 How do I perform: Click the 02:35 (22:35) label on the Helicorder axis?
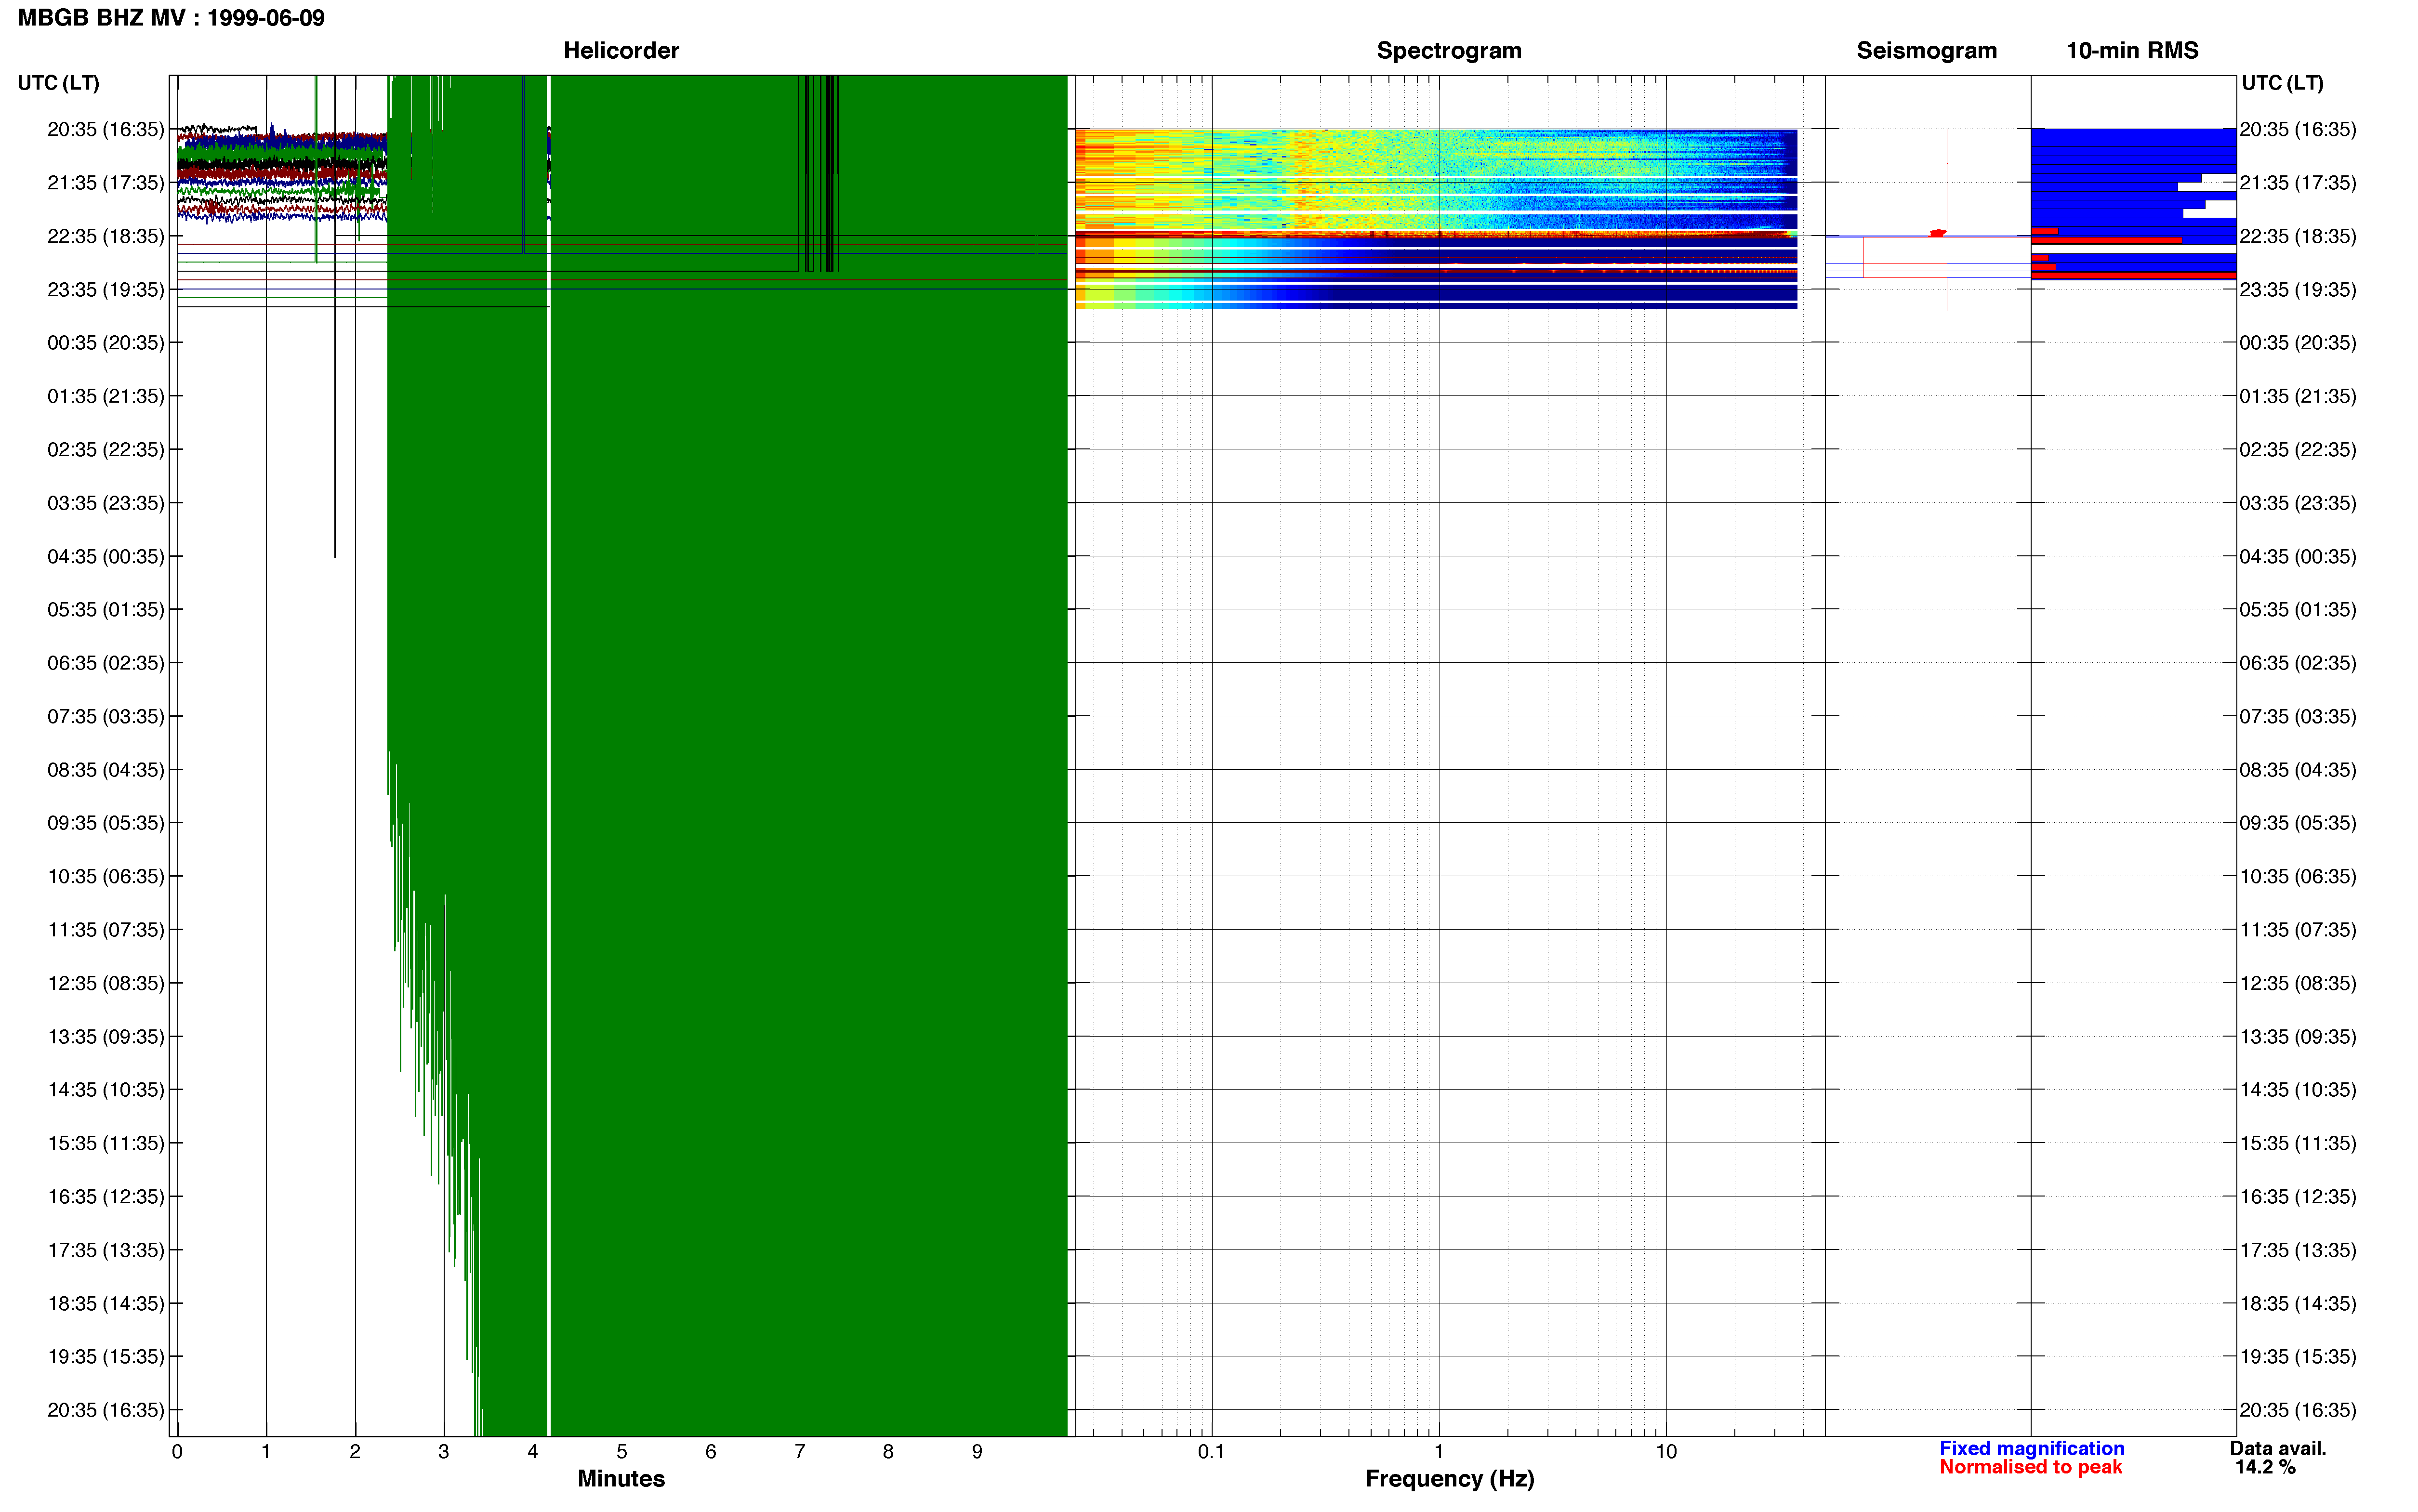pyautogui.click(x=106, y=450)
